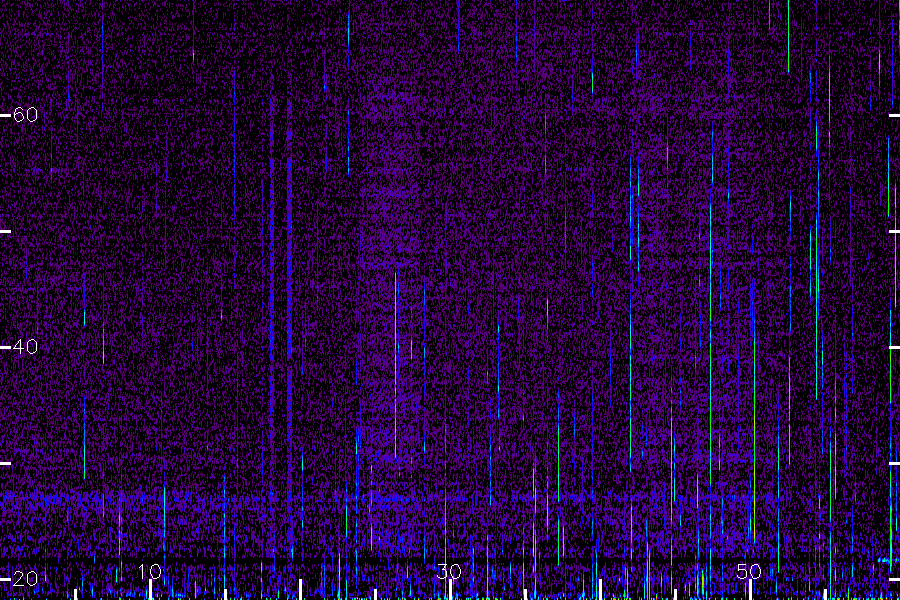Click the bottom tick mark below the 50 label
The height and width of the screenshot is (600, 900).
pyautogui.click(x=750, y=590)
